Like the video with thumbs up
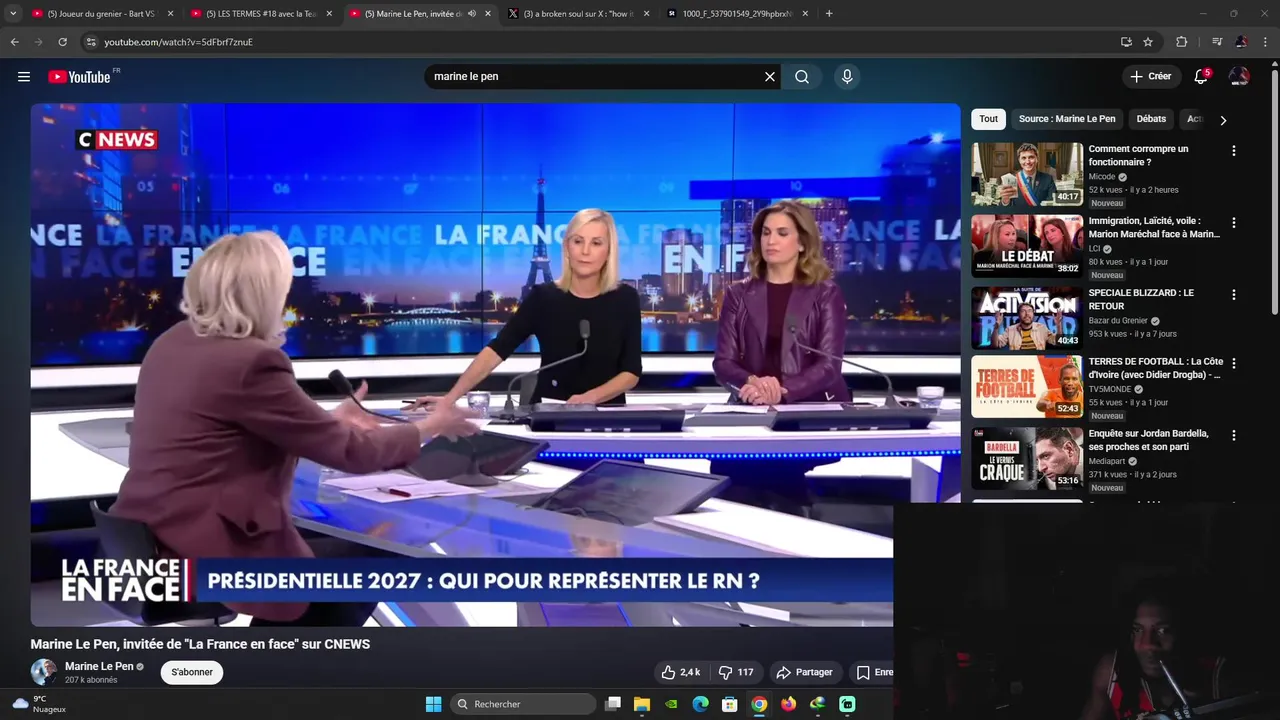The height and width of the screenshot is (720, 1280). pyautogui.click(x=681, y=672)
